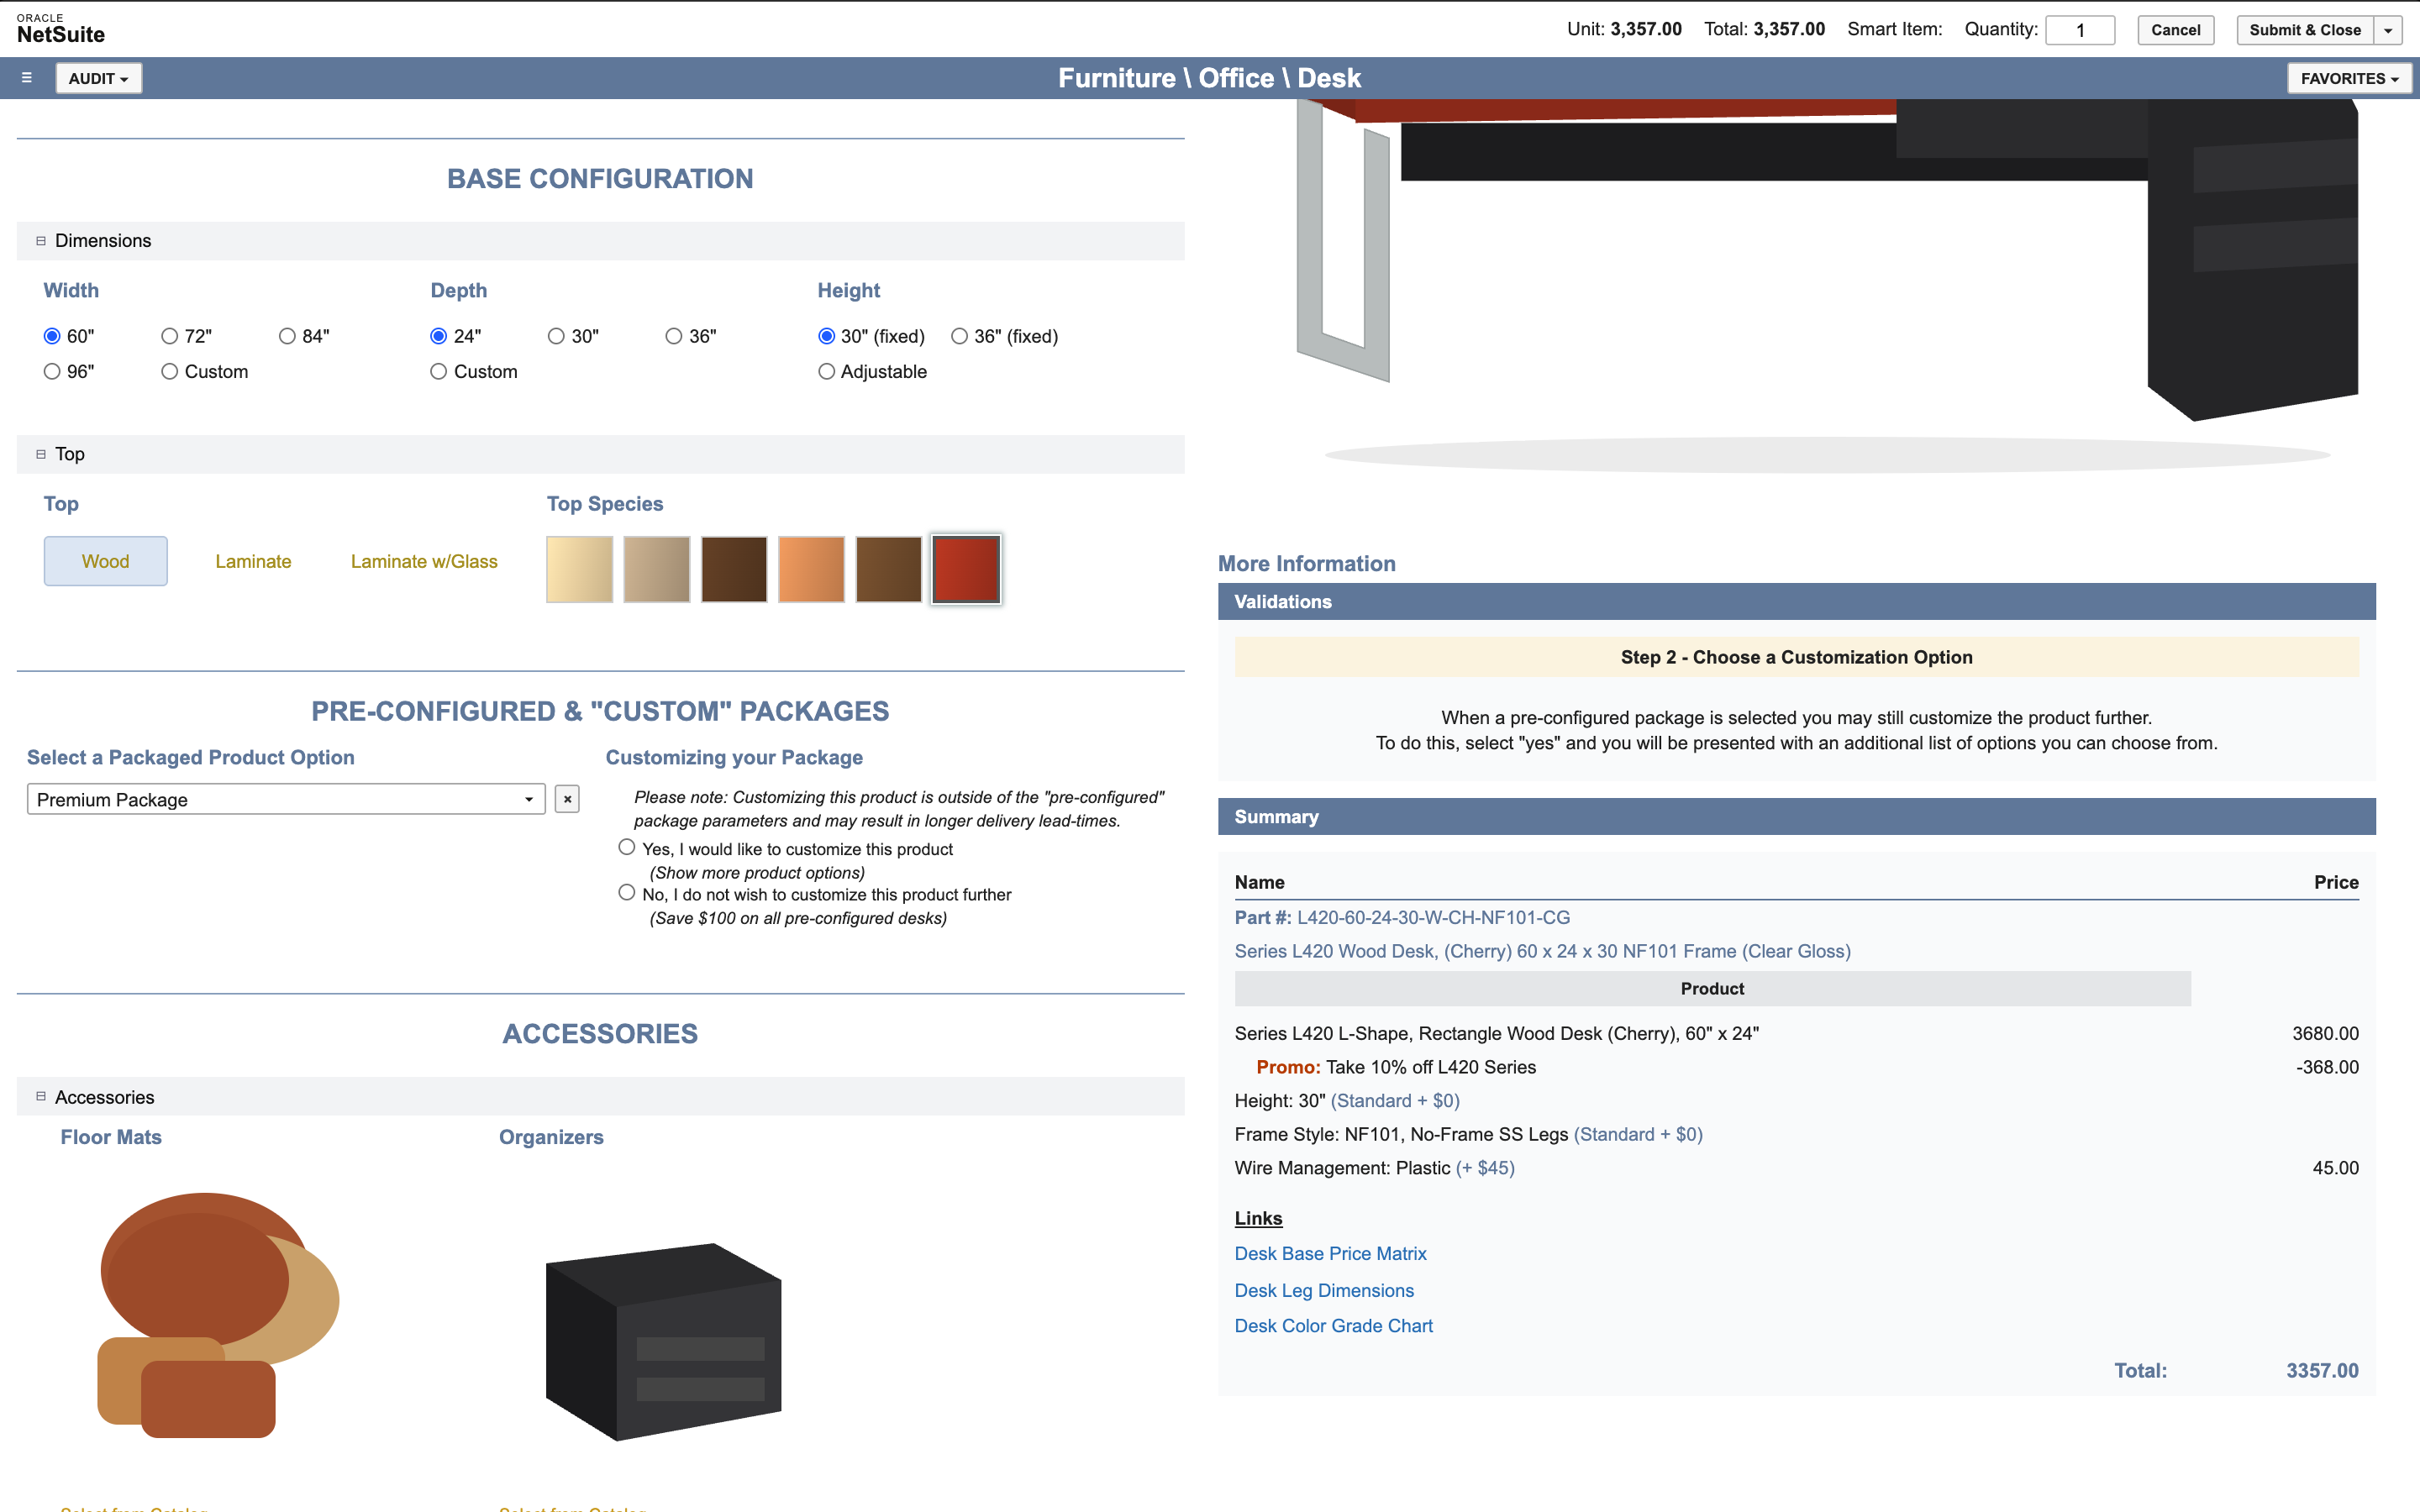
Task: Choose Custom width option
Action: [170, 371]
